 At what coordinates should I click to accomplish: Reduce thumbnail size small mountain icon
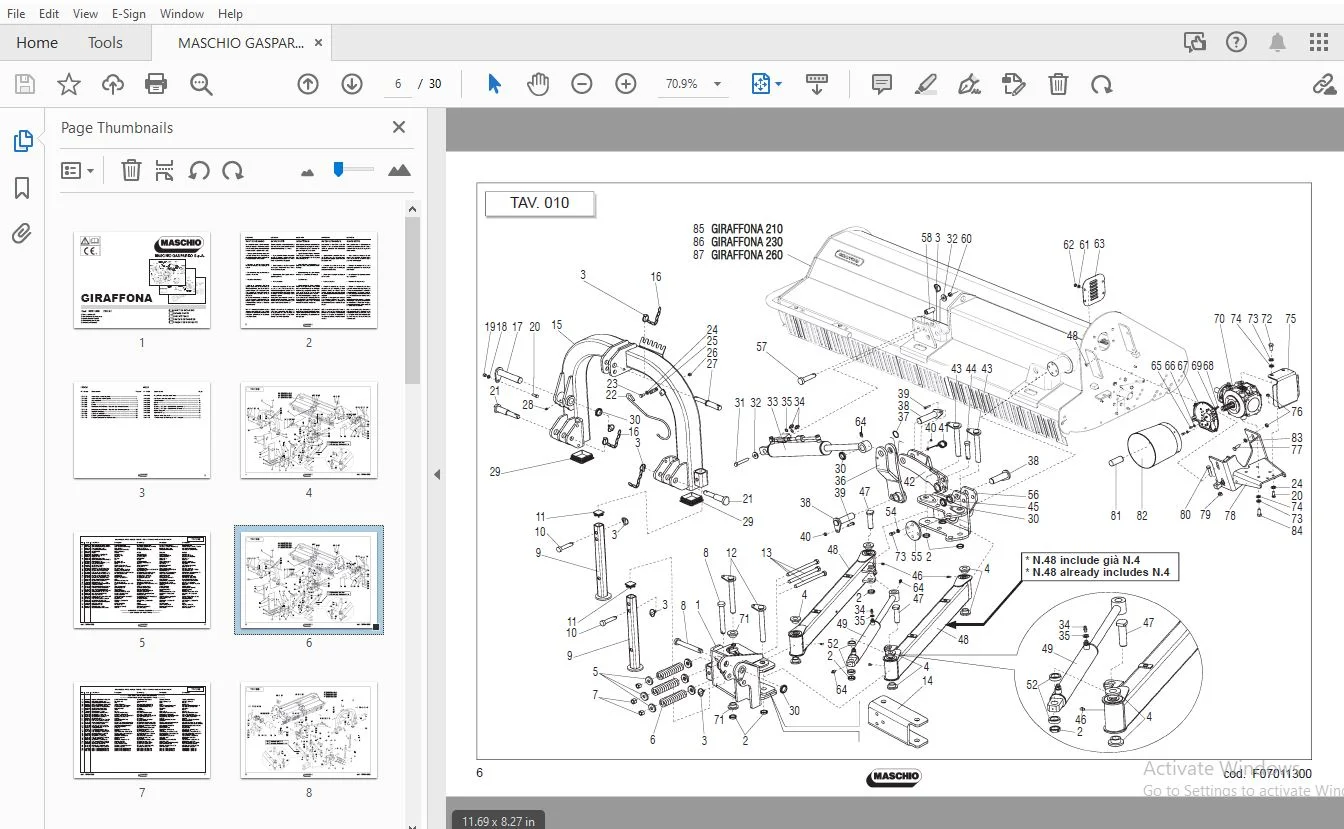[307, 172]
